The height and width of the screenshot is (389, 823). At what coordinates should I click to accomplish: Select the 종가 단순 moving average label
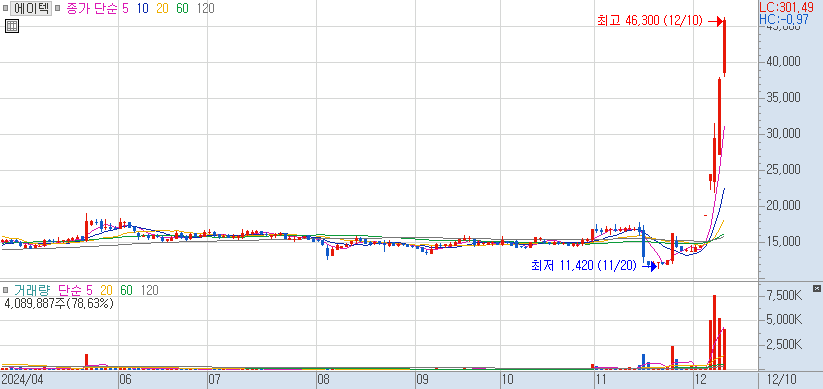[91, 9]
